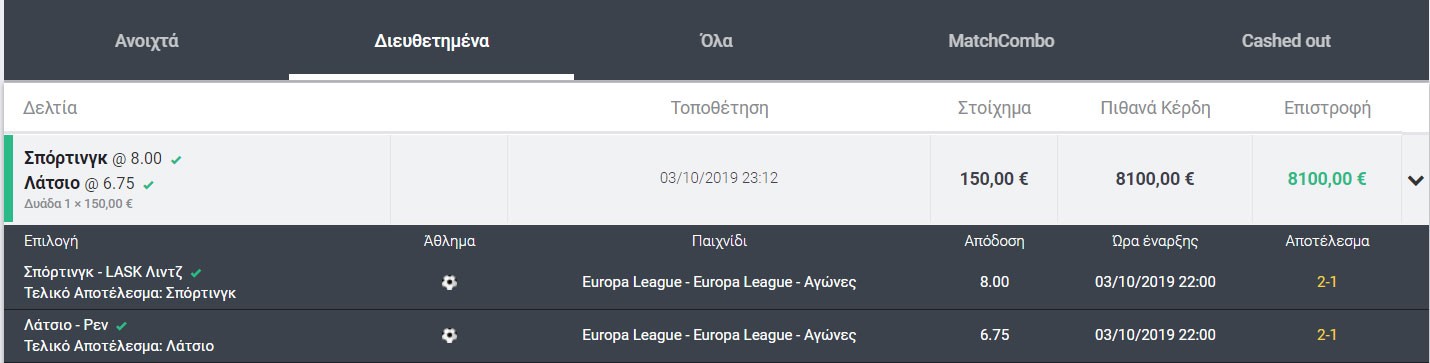Click the Επιστροφή column header
This screenshot has width=1430, height=363.
coord(1327,107)
